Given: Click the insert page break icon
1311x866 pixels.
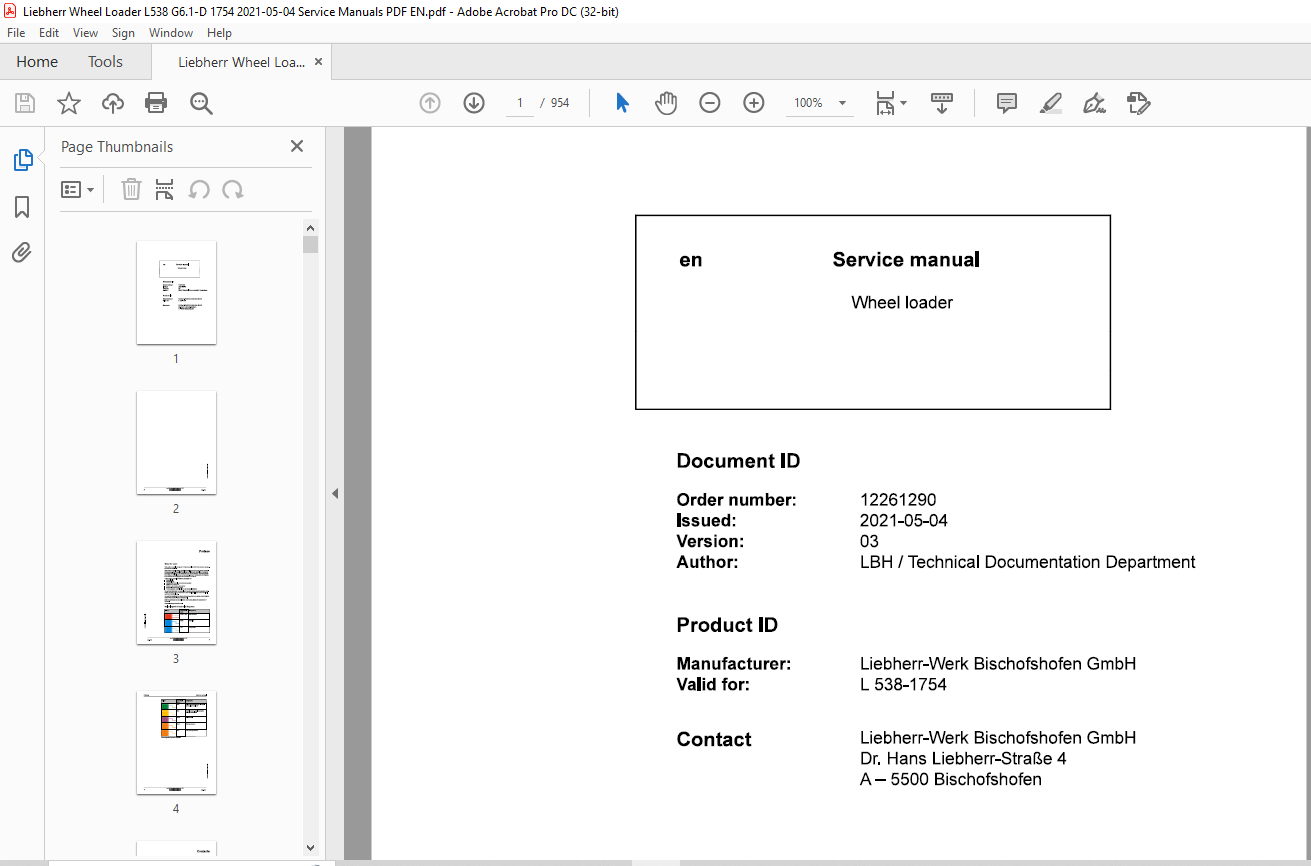Looking at the screenshot, I should (165, 189).
